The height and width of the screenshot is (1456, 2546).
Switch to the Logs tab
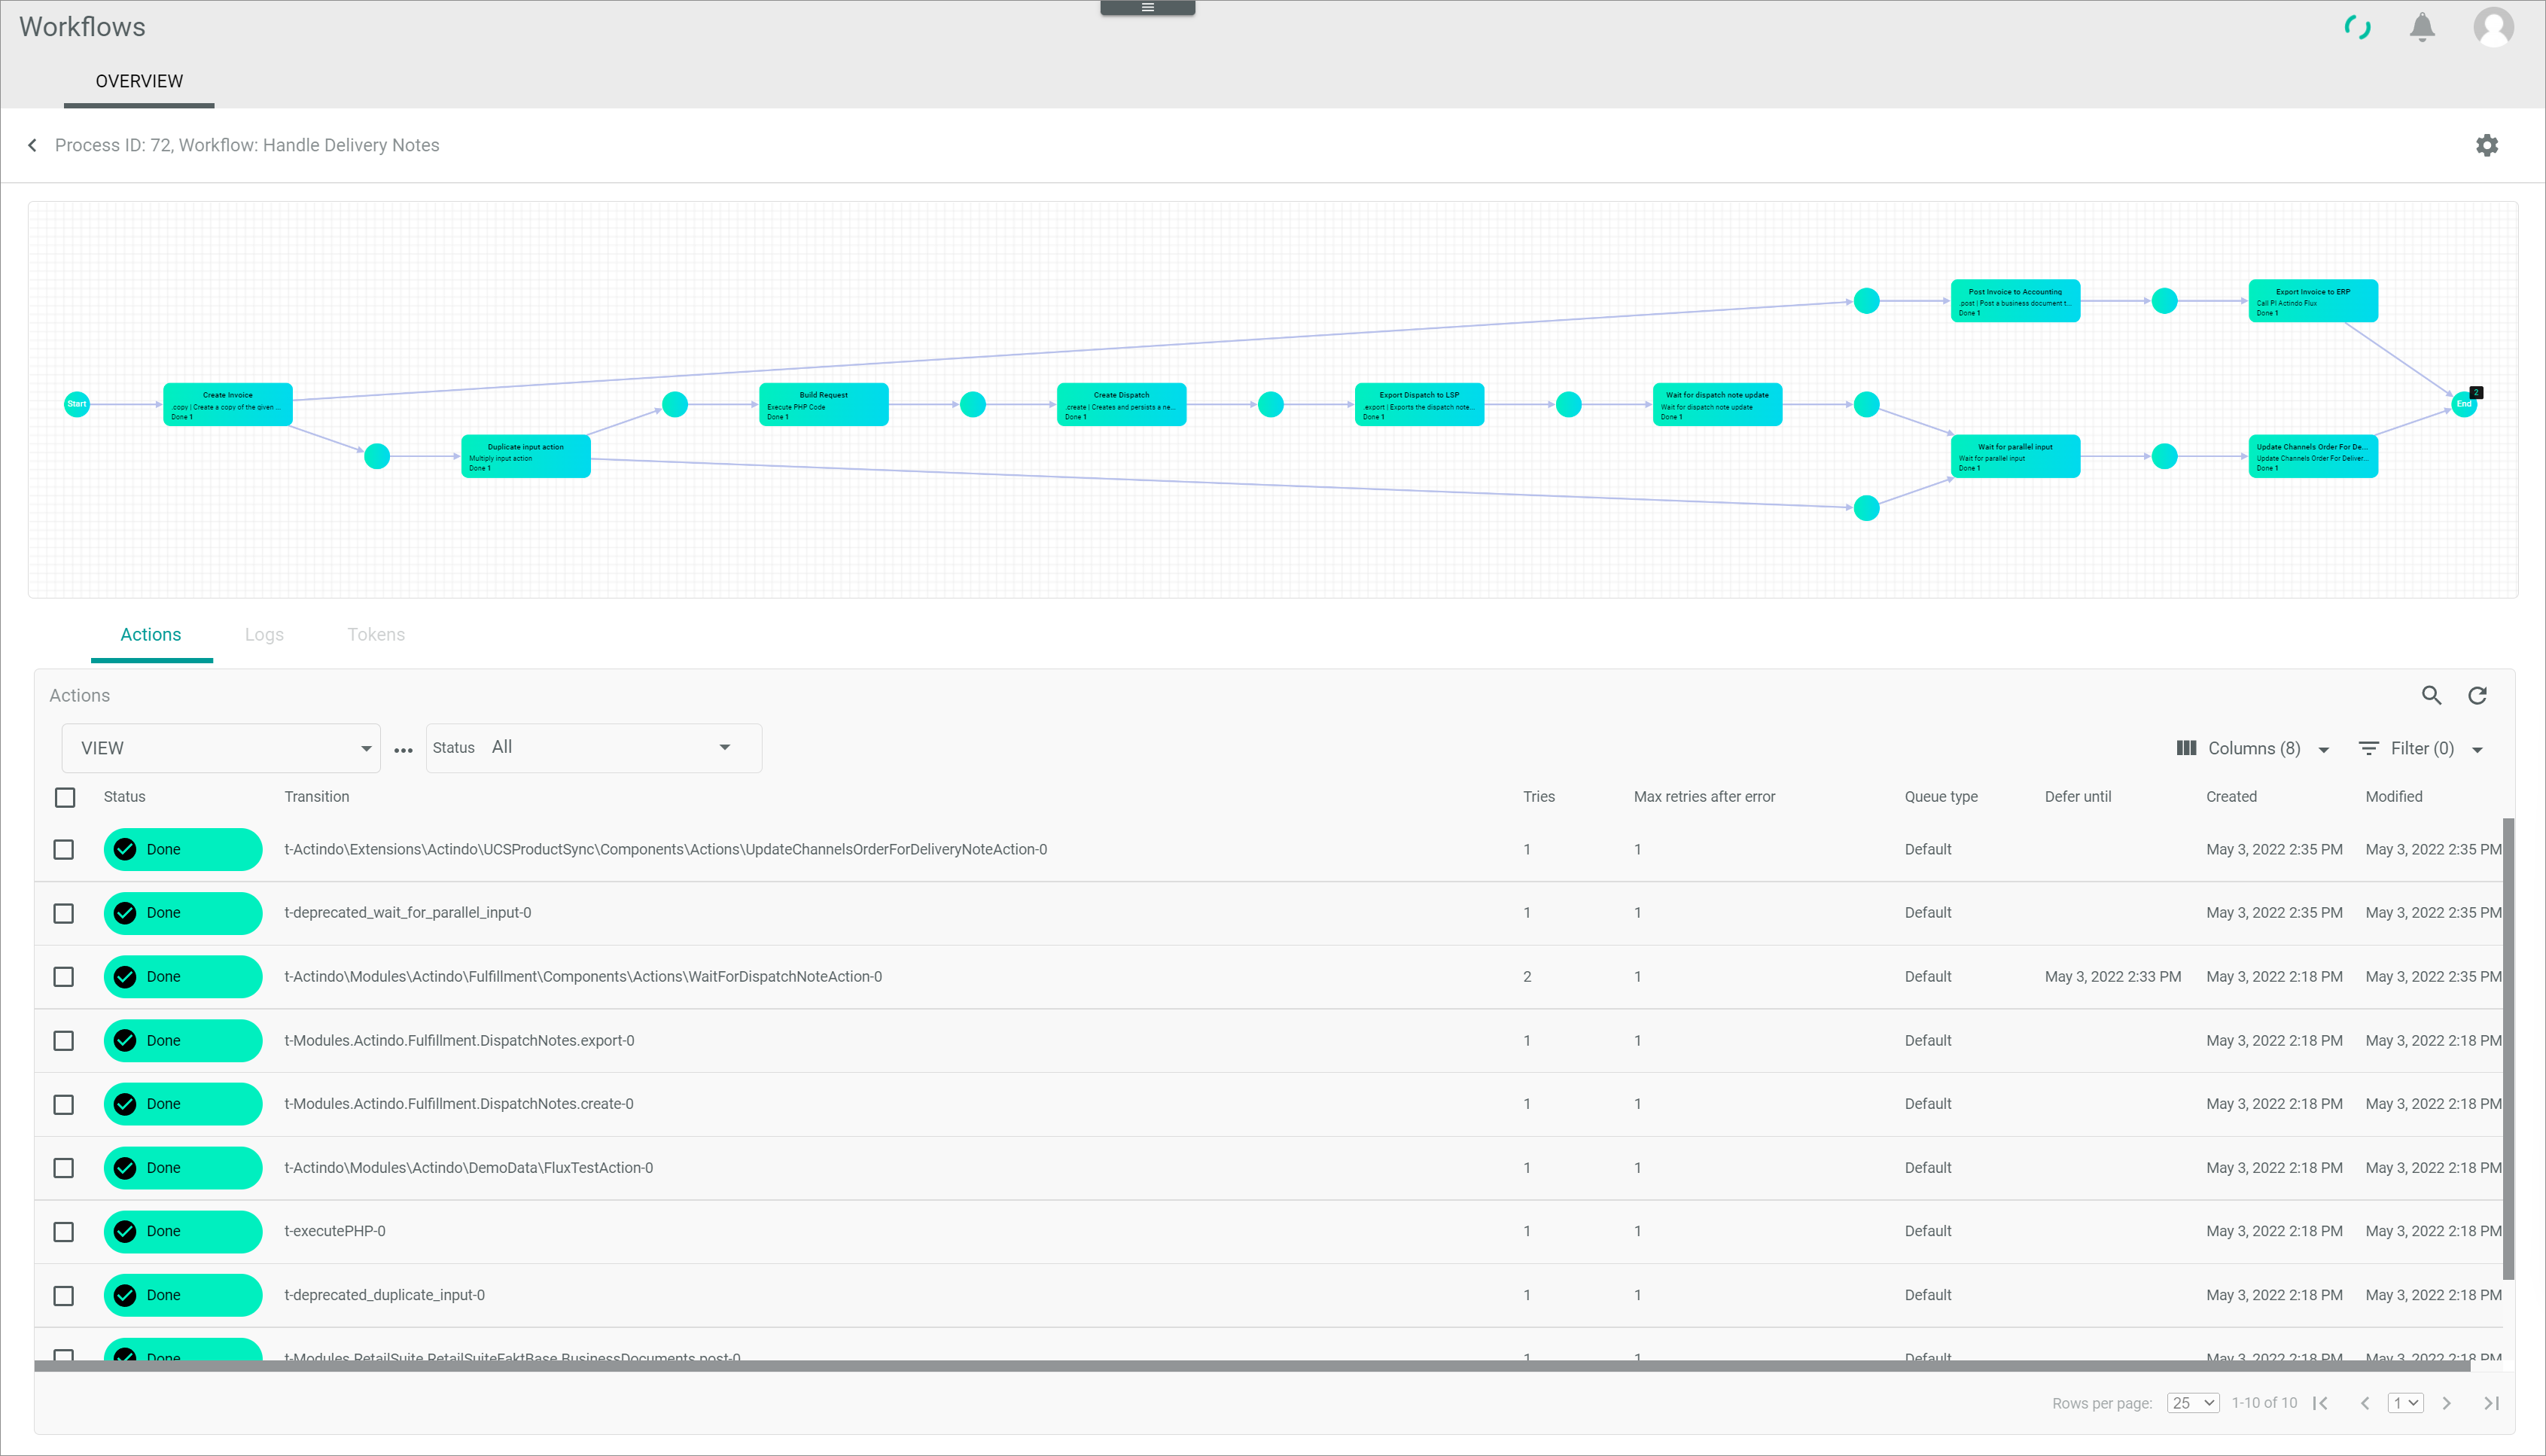[264, 634]
